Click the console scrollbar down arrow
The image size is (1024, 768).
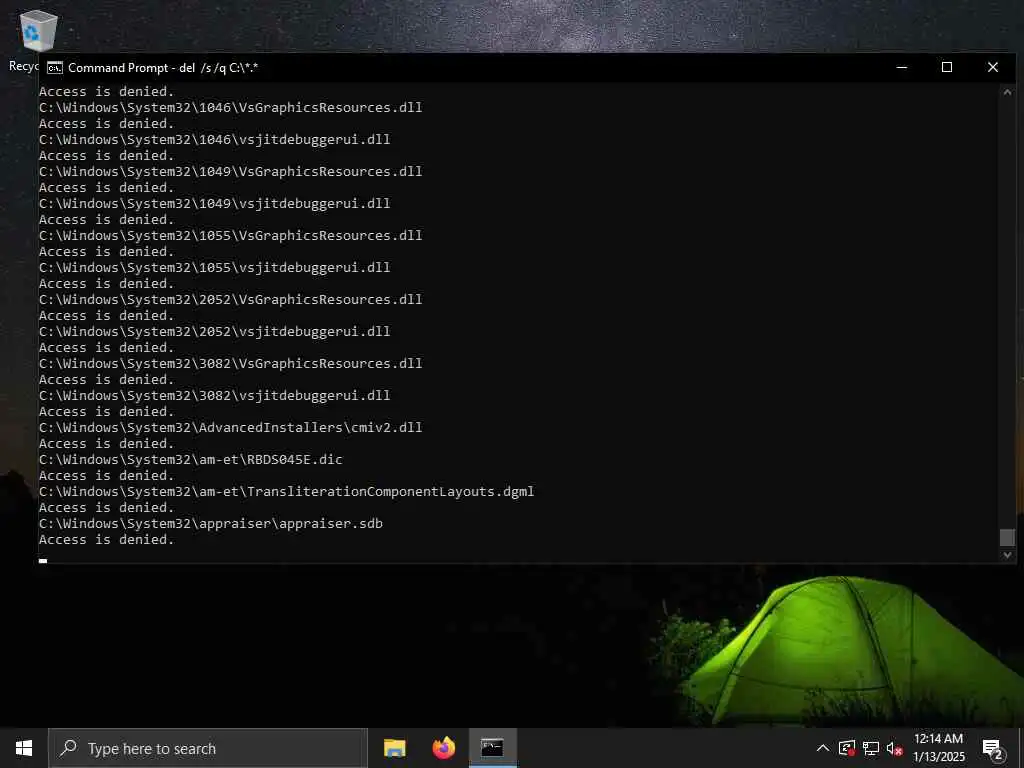click(x=1007, y=555)
